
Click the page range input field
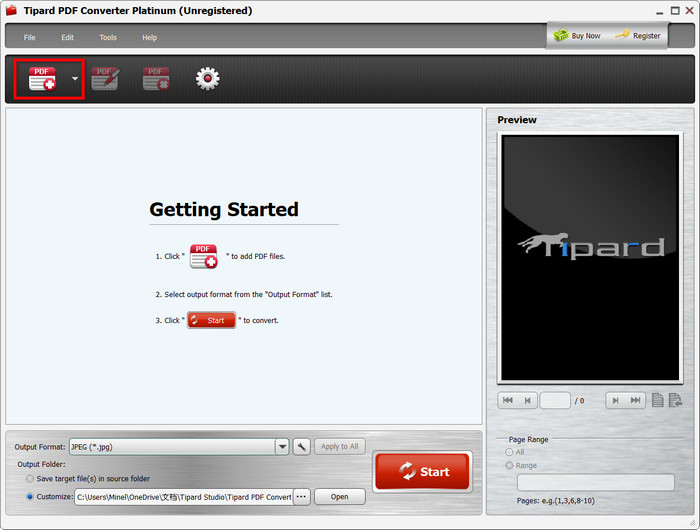tap(596, 482)
